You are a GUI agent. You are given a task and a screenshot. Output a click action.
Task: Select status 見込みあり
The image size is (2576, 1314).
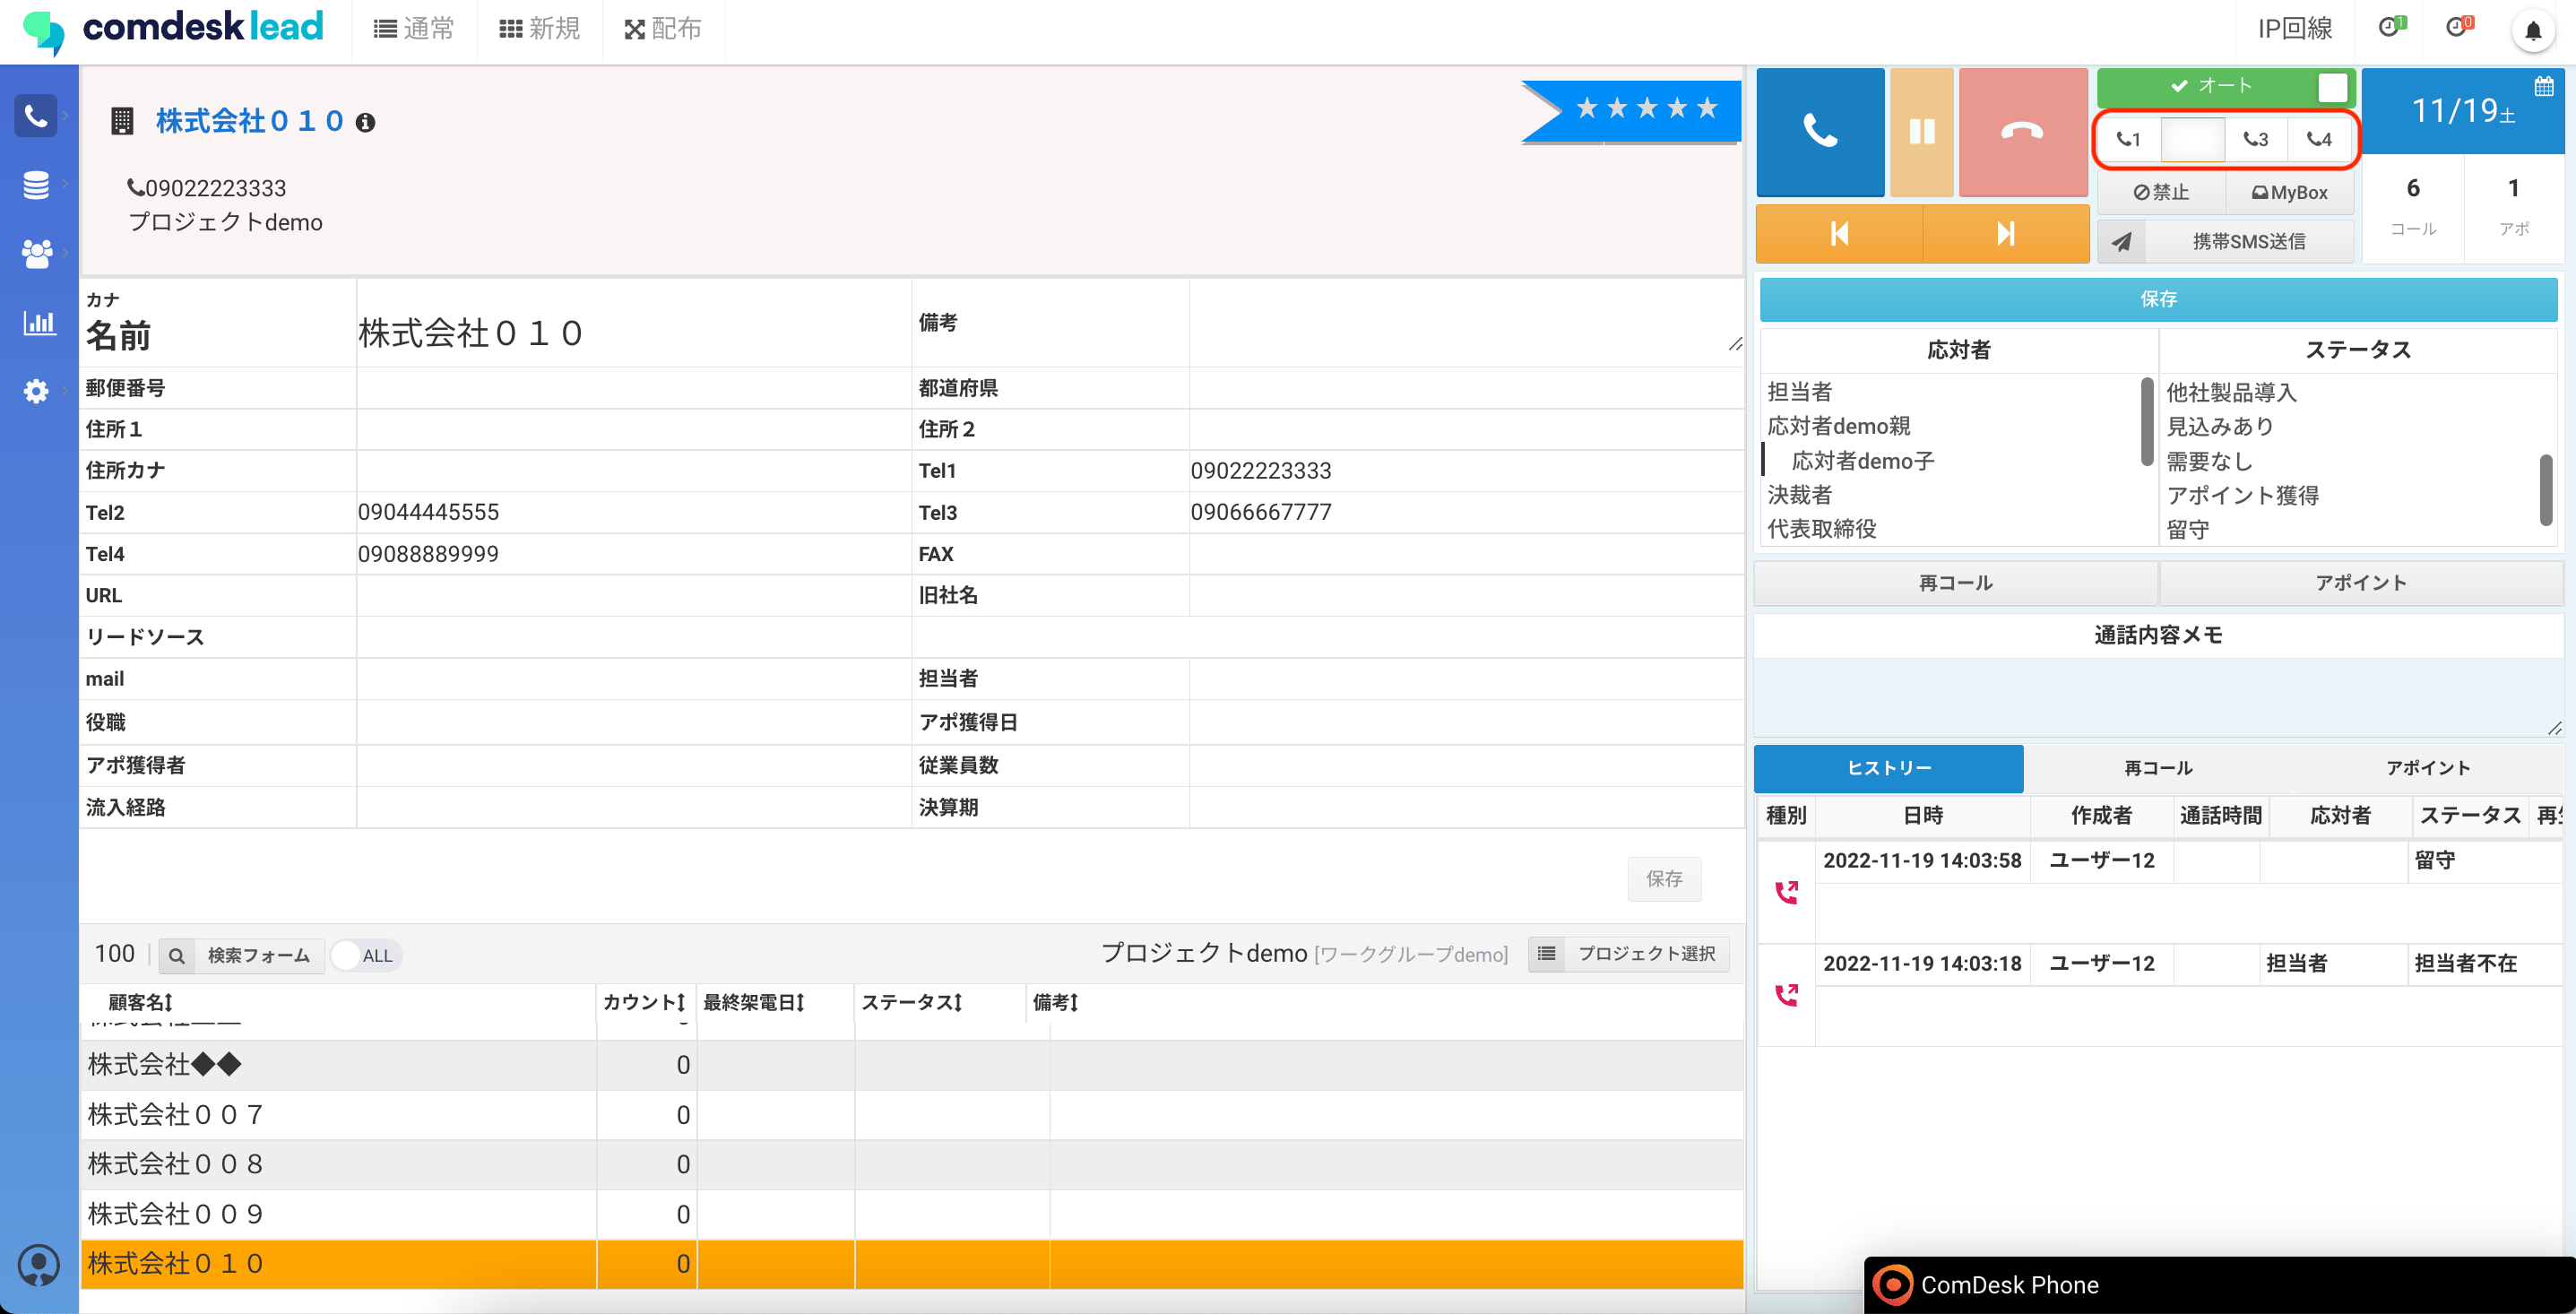(x=2220, y=427)
